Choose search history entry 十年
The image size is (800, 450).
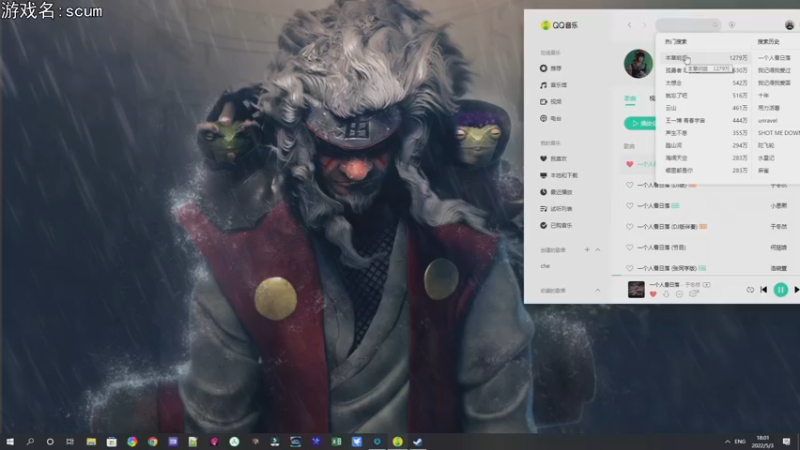pyautogui.click(x=763, y=96)
